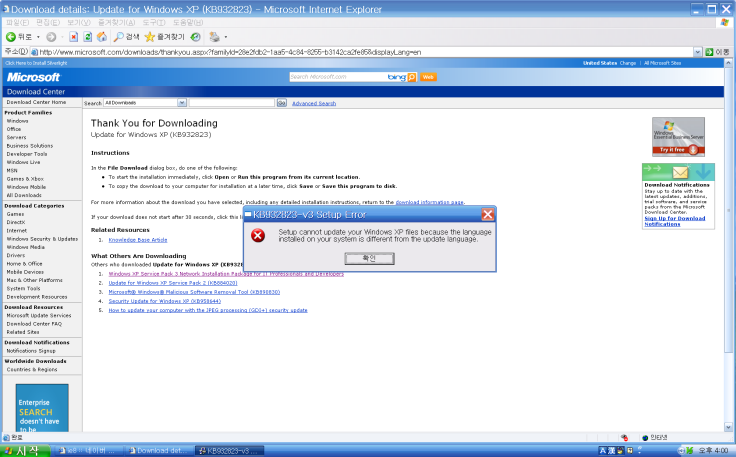Viewport: 736px width, 457px height.
Task: Open Countries & Regions link
Action: point(32,369)
